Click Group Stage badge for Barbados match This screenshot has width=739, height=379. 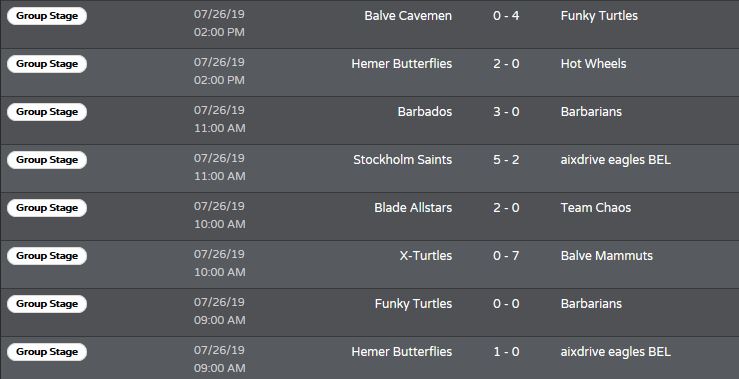point(47,112)
